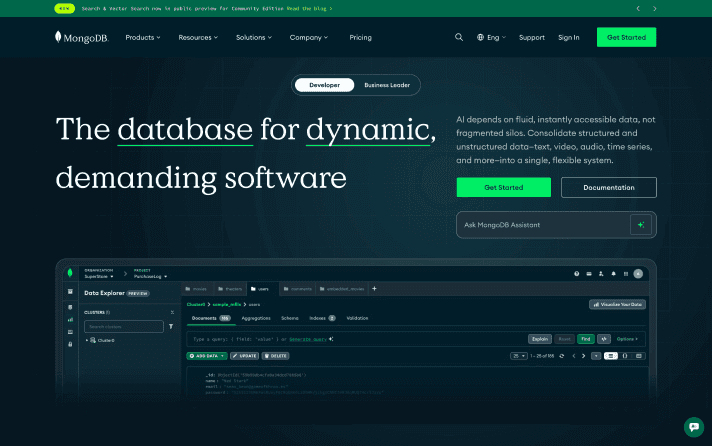Viewport: 712px width, 446px height.
Task: Click the filter icon beside cluster search
Action: [x=171, y=327]
